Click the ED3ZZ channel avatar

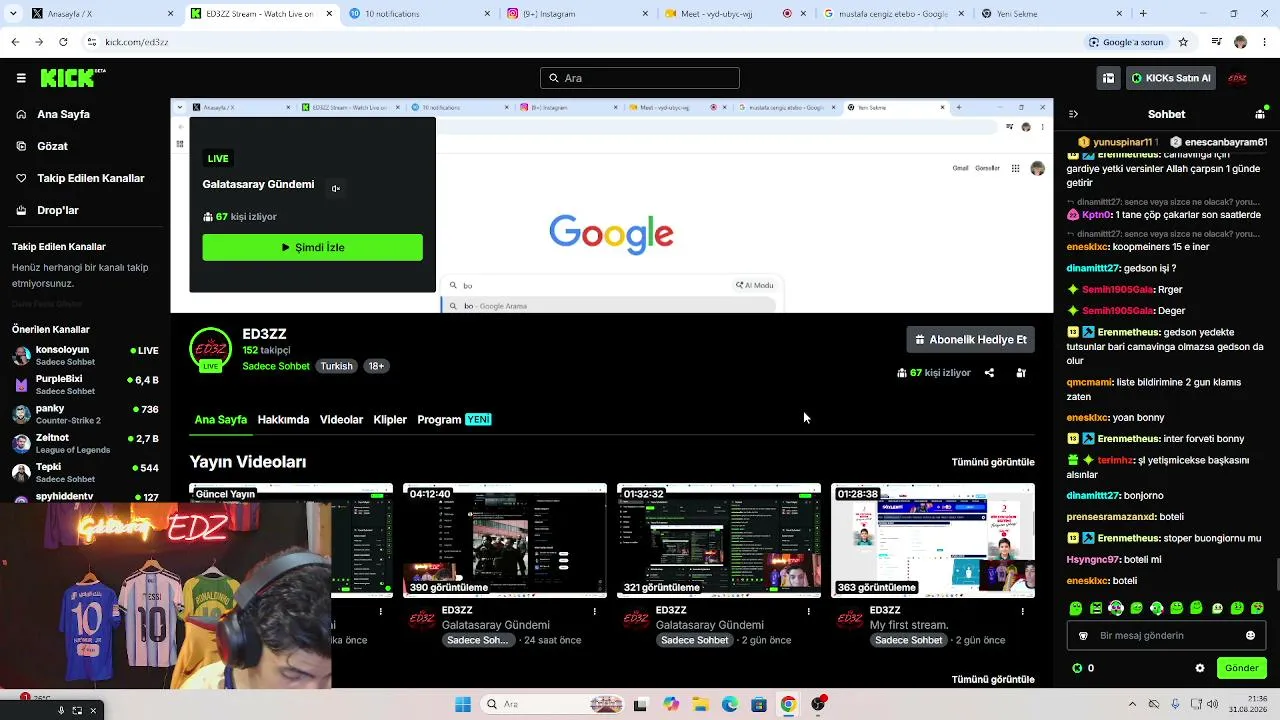click(x=210, y=349)
